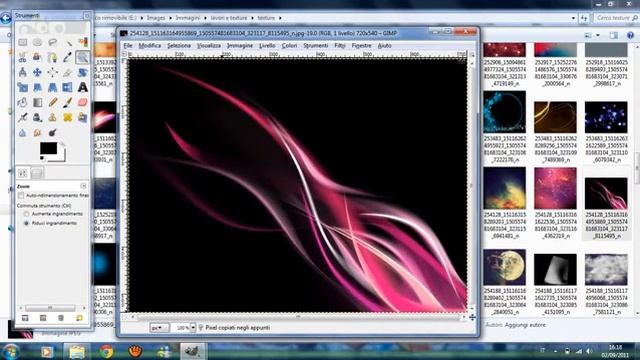Select the Shear tool
The height and width of the screenshot is (360, 640).
pyautogui.click(x=37, y=87)
